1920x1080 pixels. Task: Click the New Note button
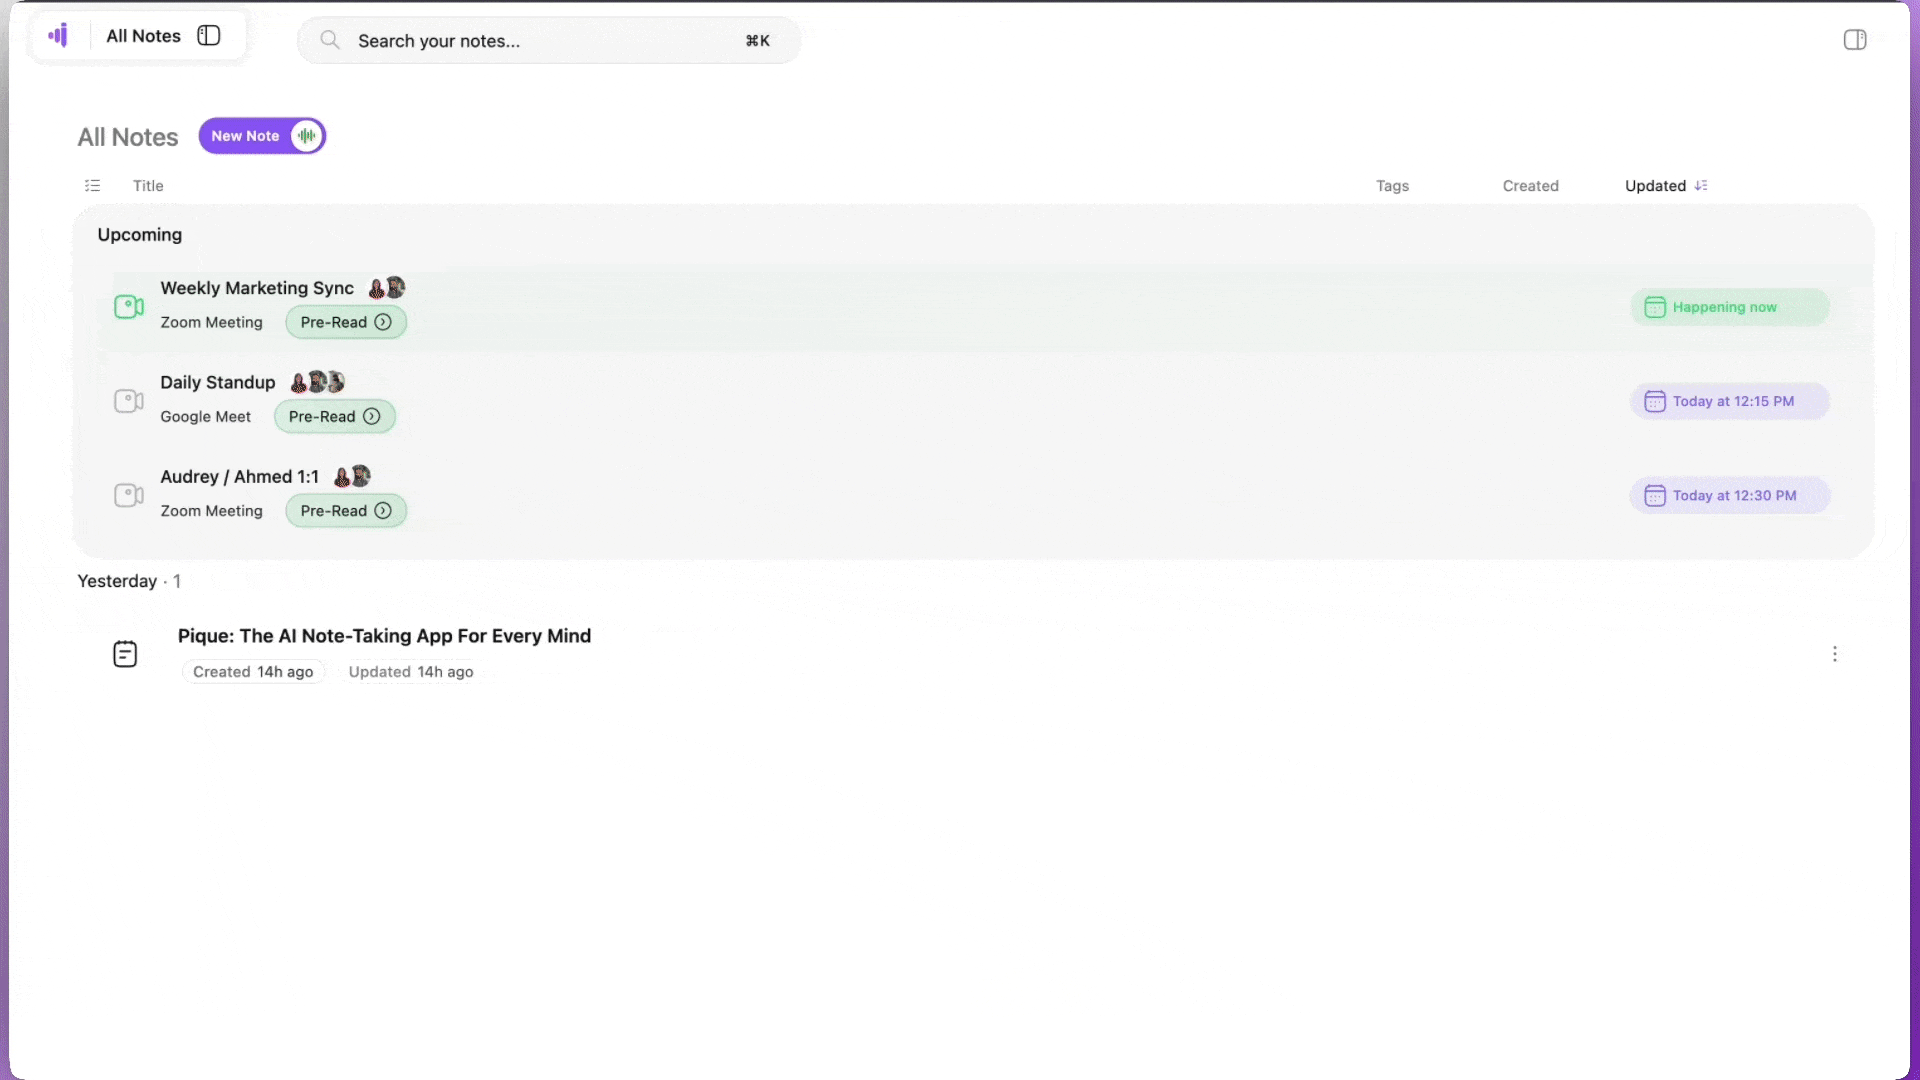pos(245,136)
